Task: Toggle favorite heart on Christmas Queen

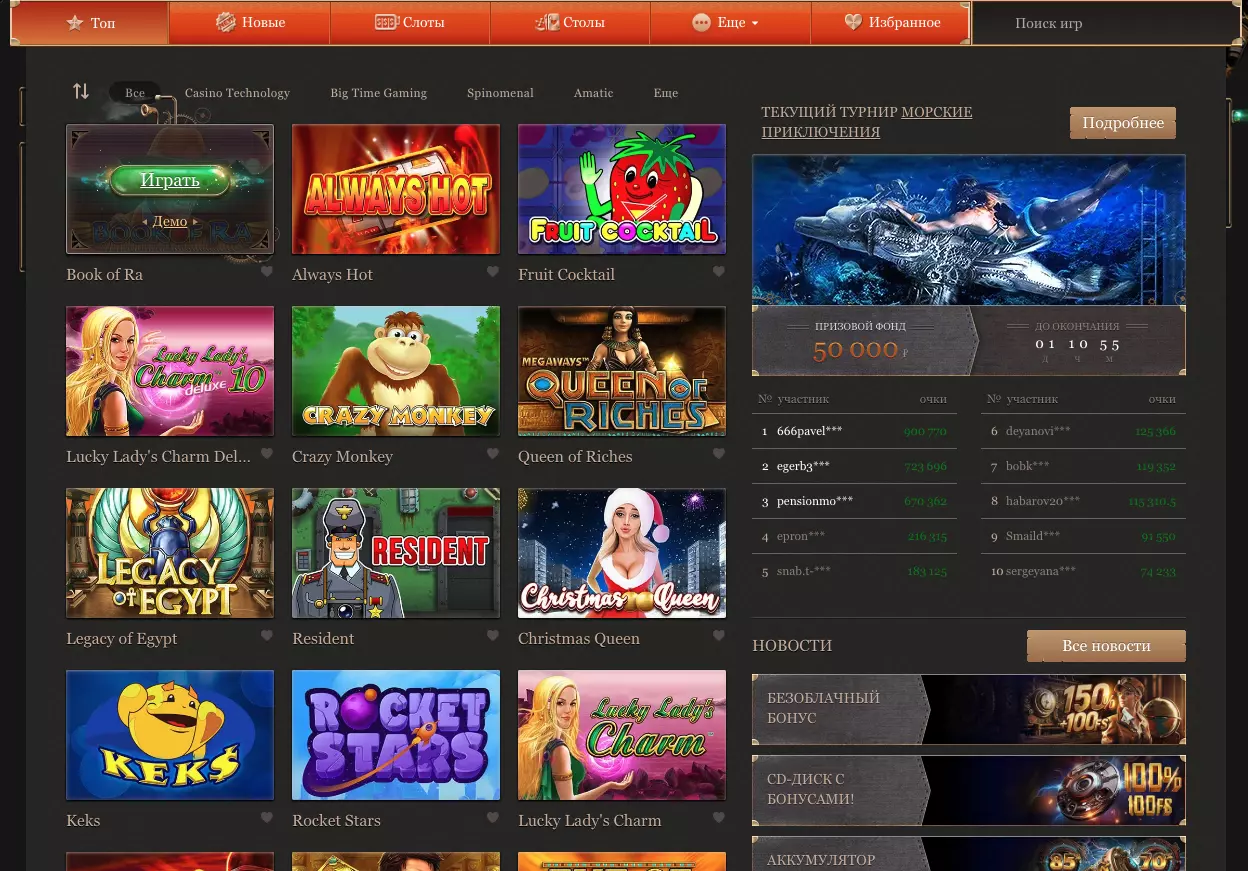Action: click(719, 635)
